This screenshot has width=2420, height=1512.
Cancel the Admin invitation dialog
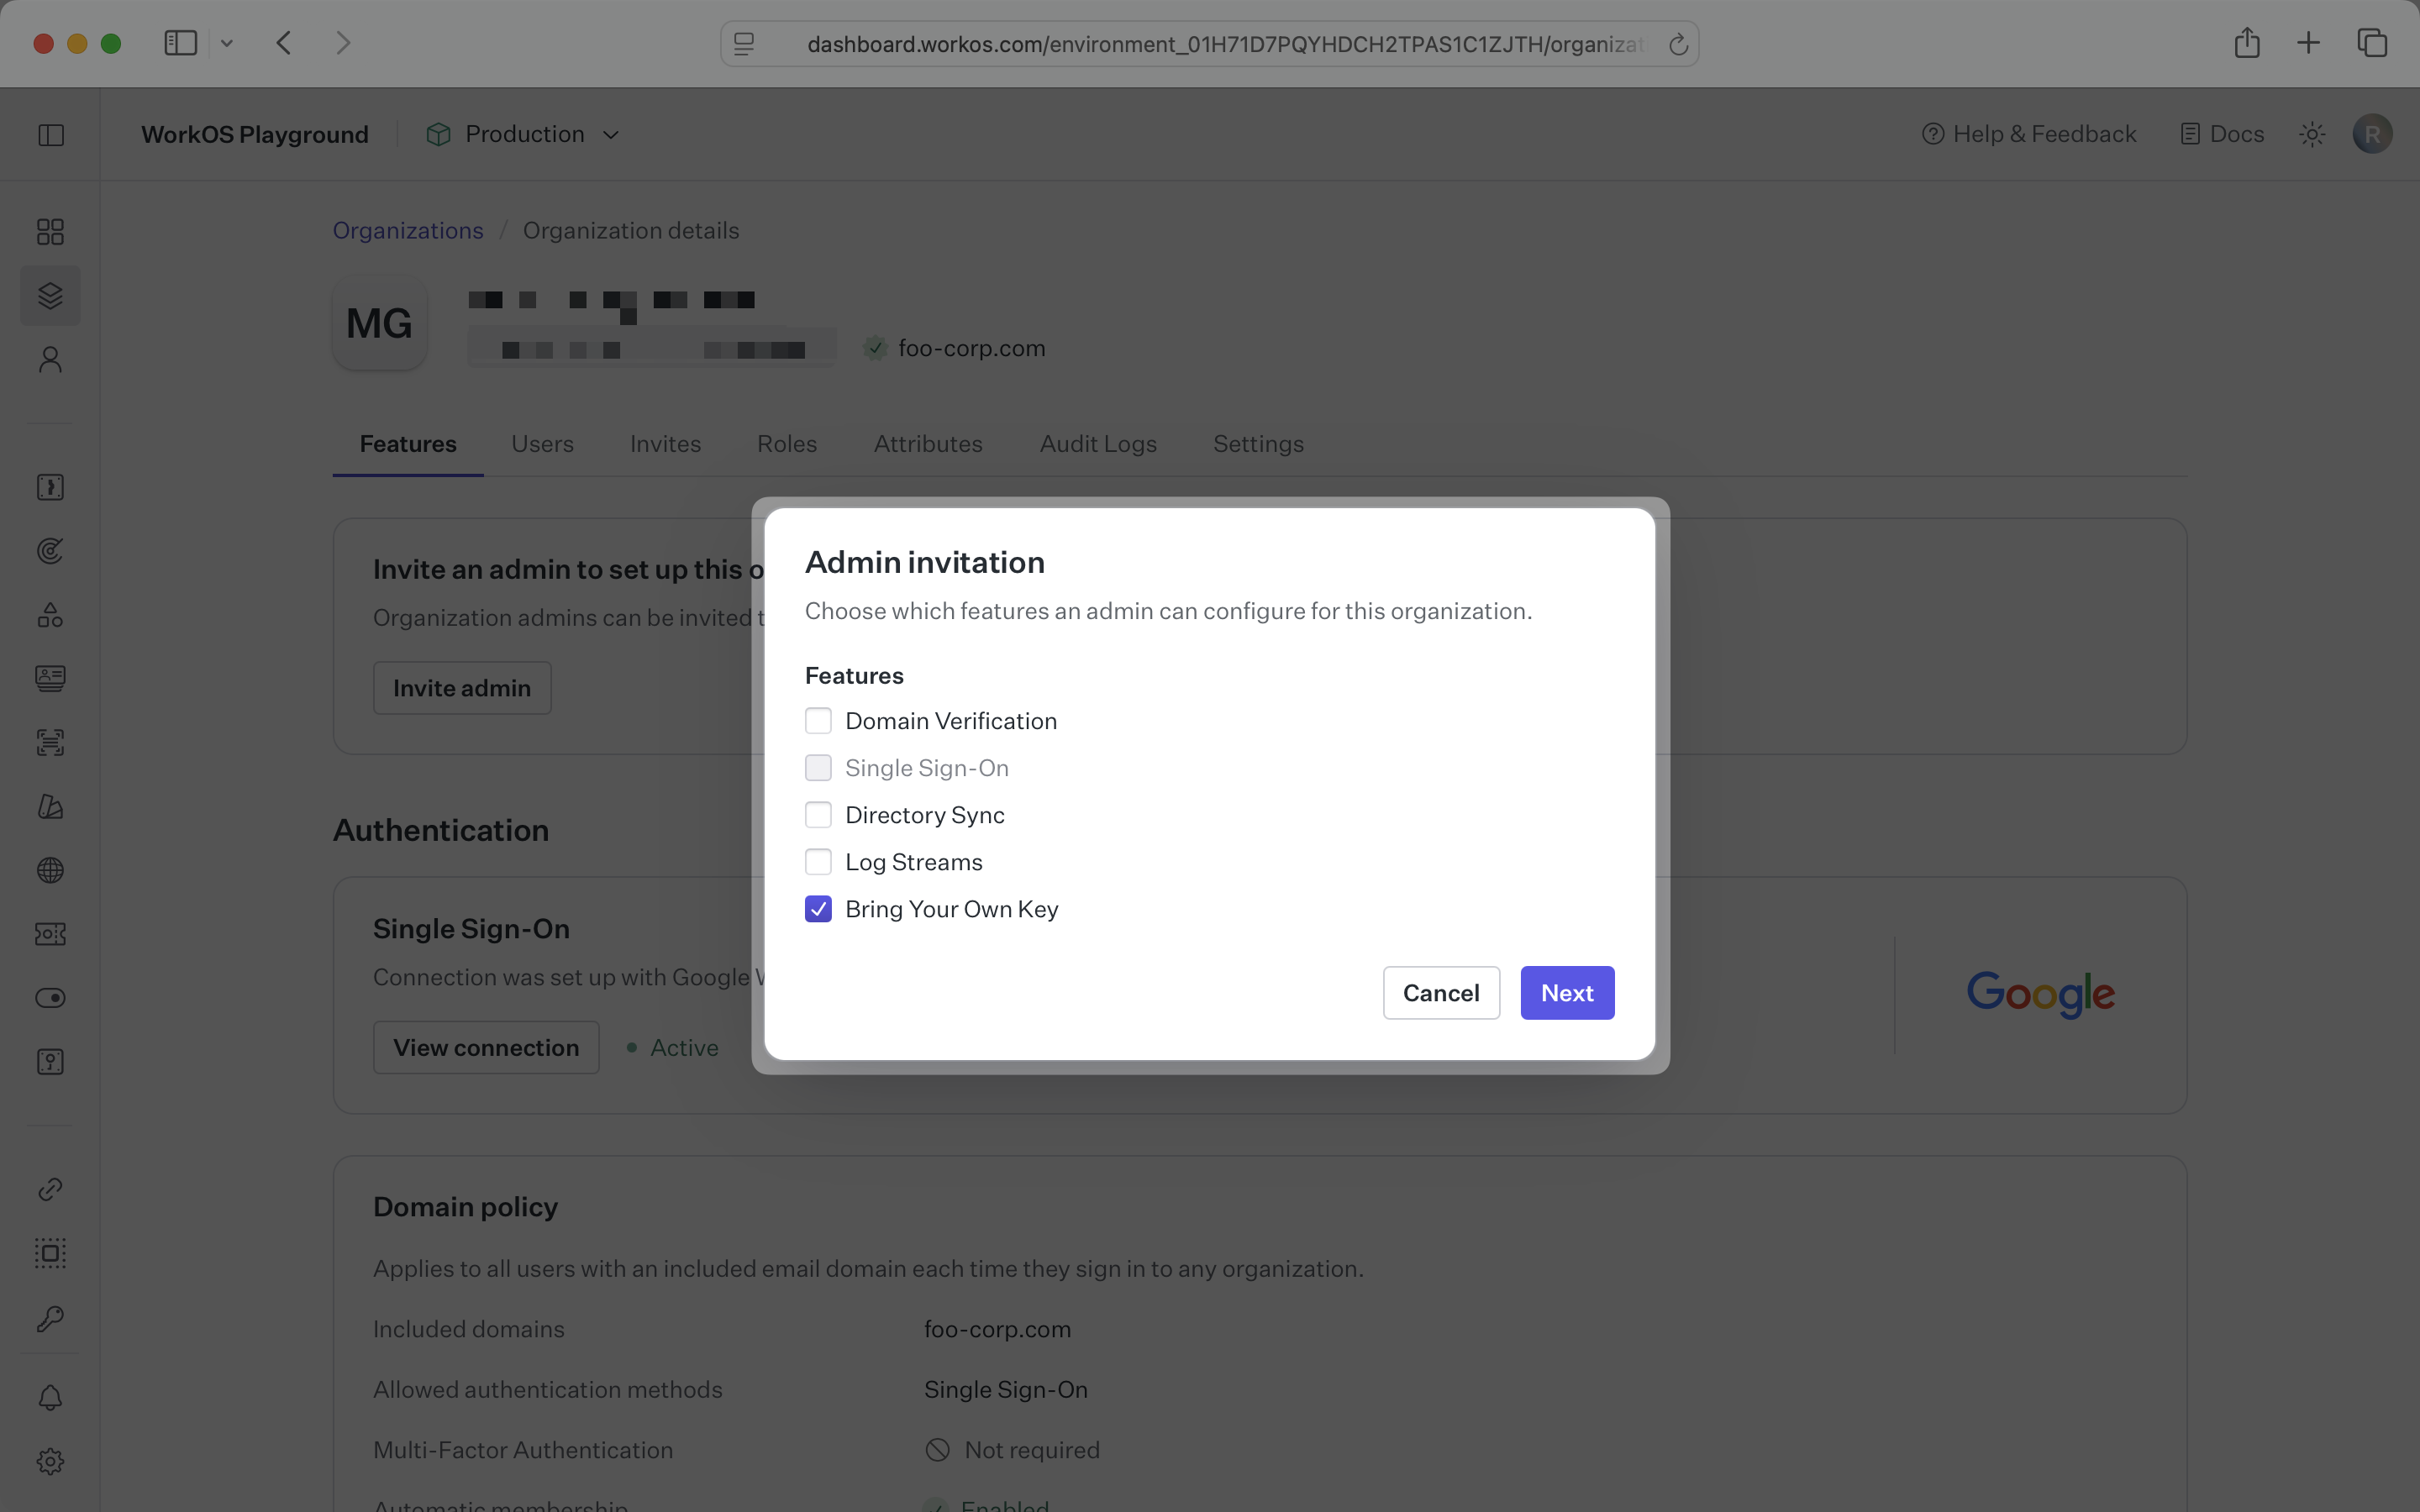point(1440,992)
